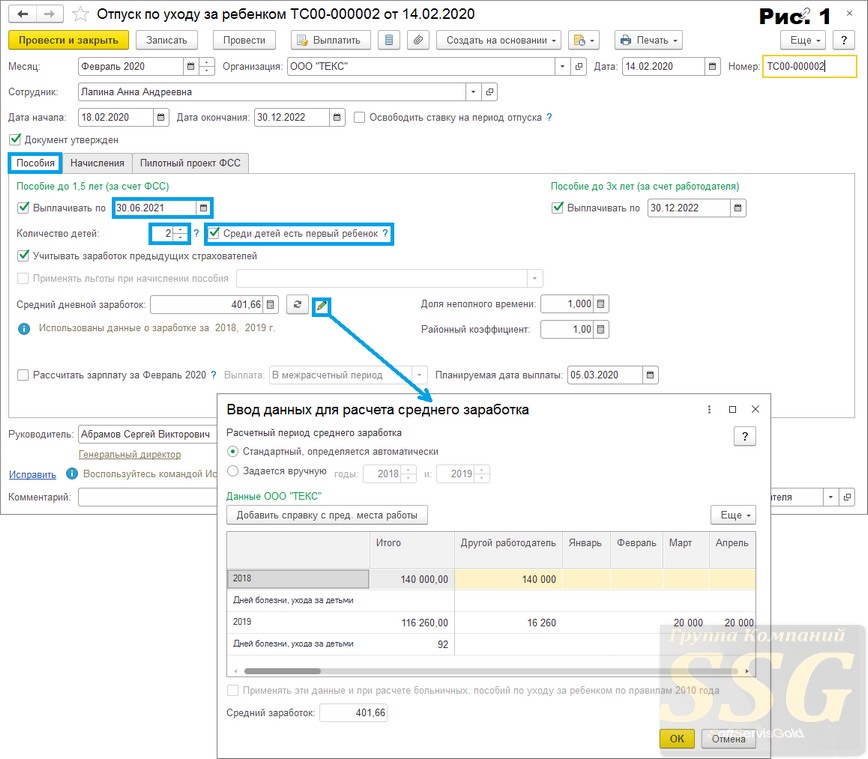
Task: Open the open-record icon beside the comment-row dropdown
Action: (x=847, y=497)
